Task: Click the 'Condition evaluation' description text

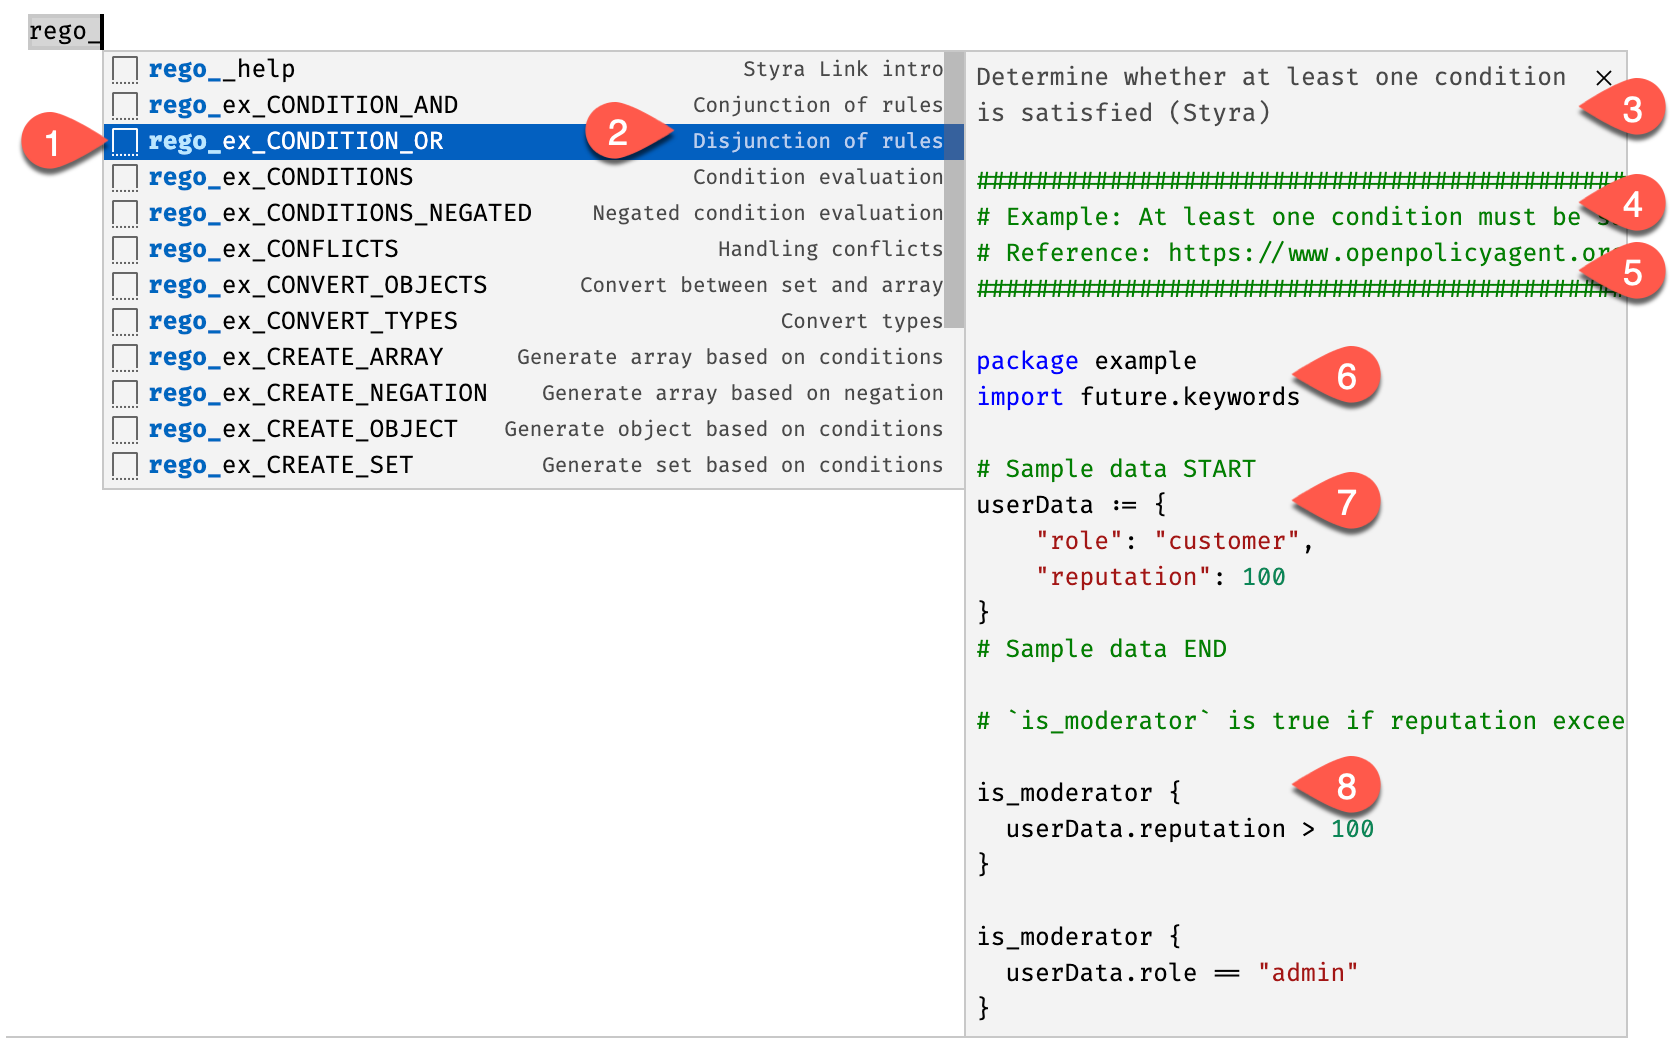Action: tap(818, 177)
